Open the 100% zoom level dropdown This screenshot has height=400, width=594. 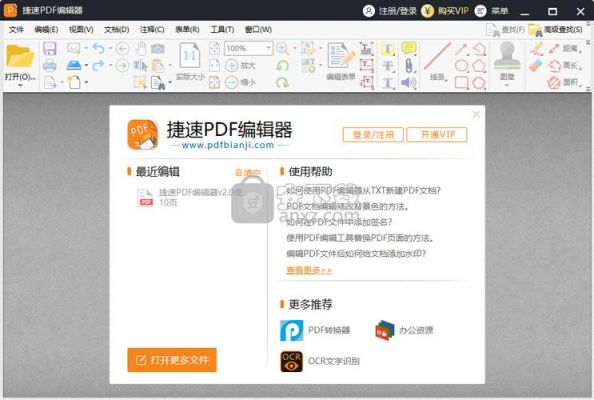coord(268,48)
